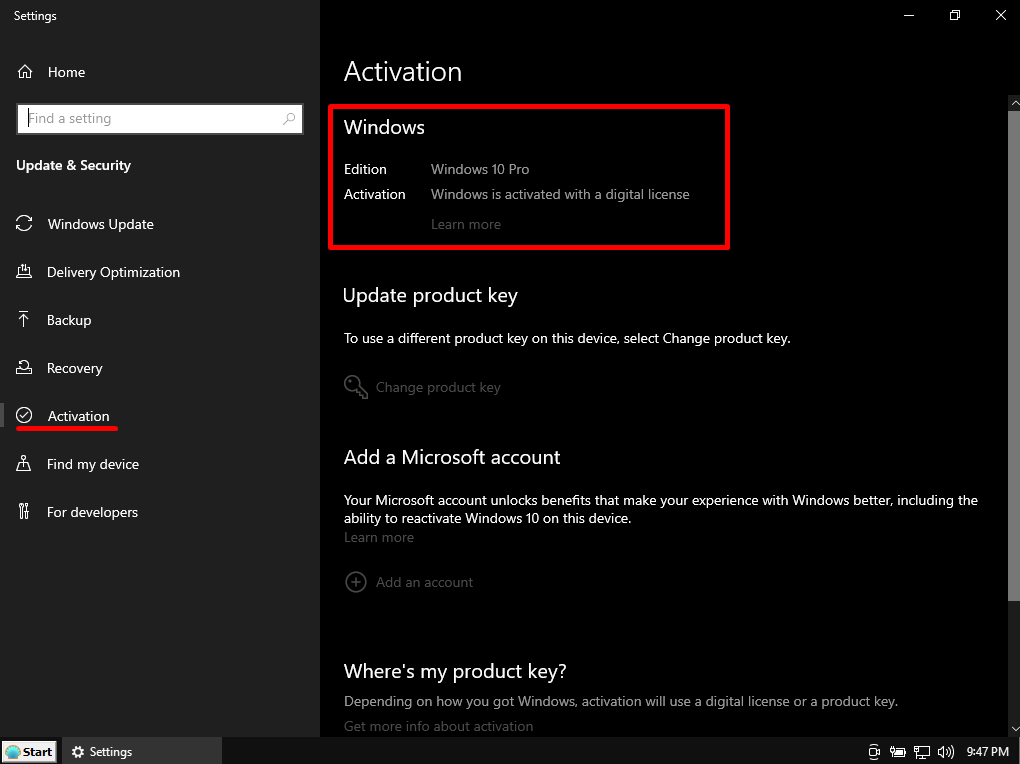Click the 'Update product key' heading
The height and width of the screenshot is (764, 1020).
(430, 295)
